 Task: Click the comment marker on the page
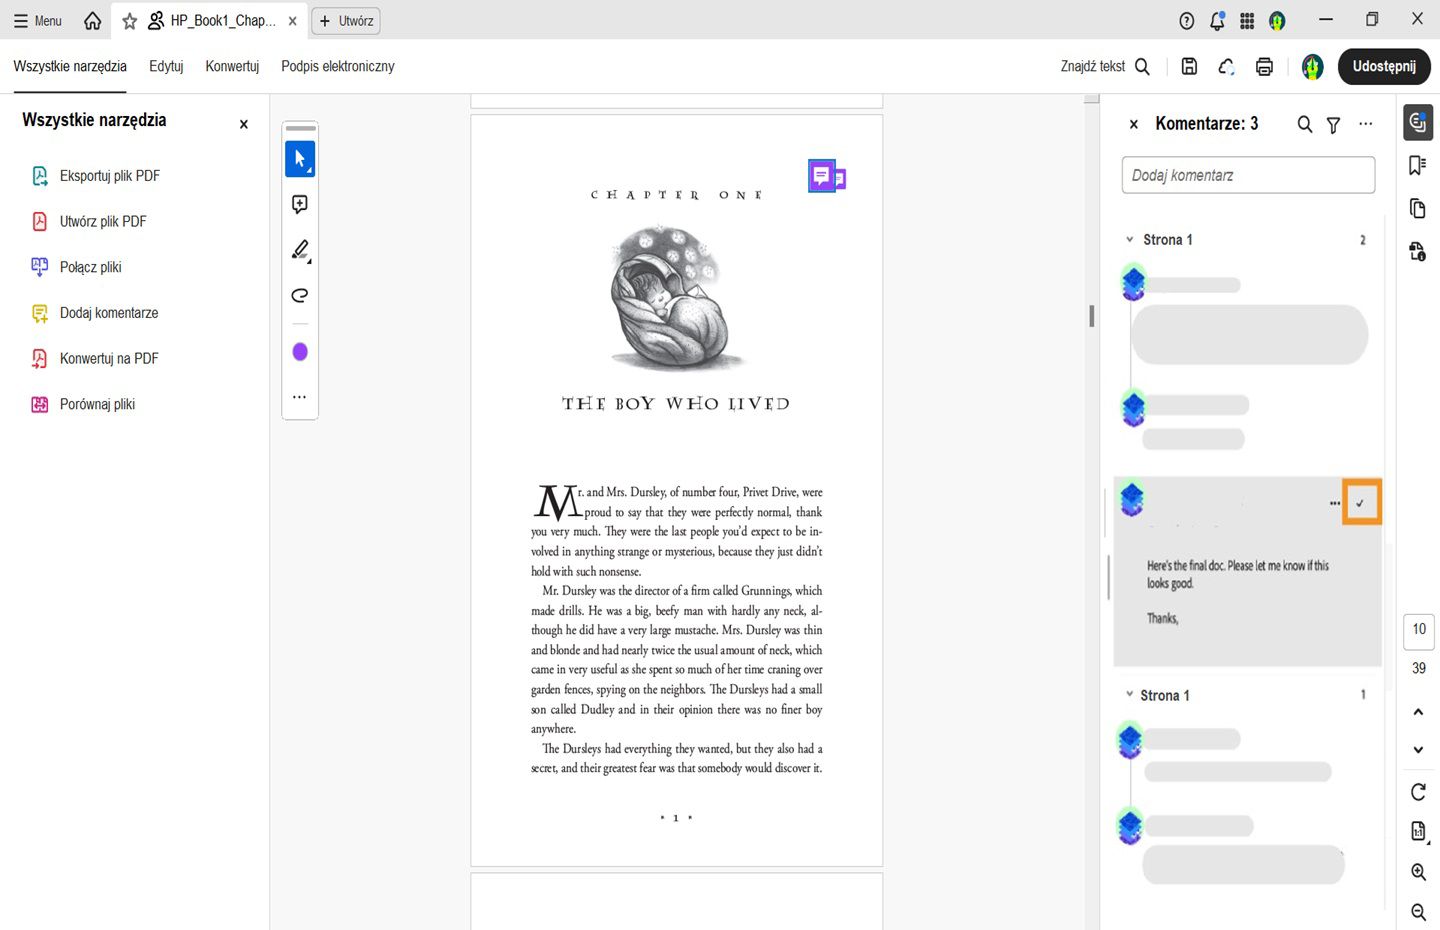click(x=822, y=177)
